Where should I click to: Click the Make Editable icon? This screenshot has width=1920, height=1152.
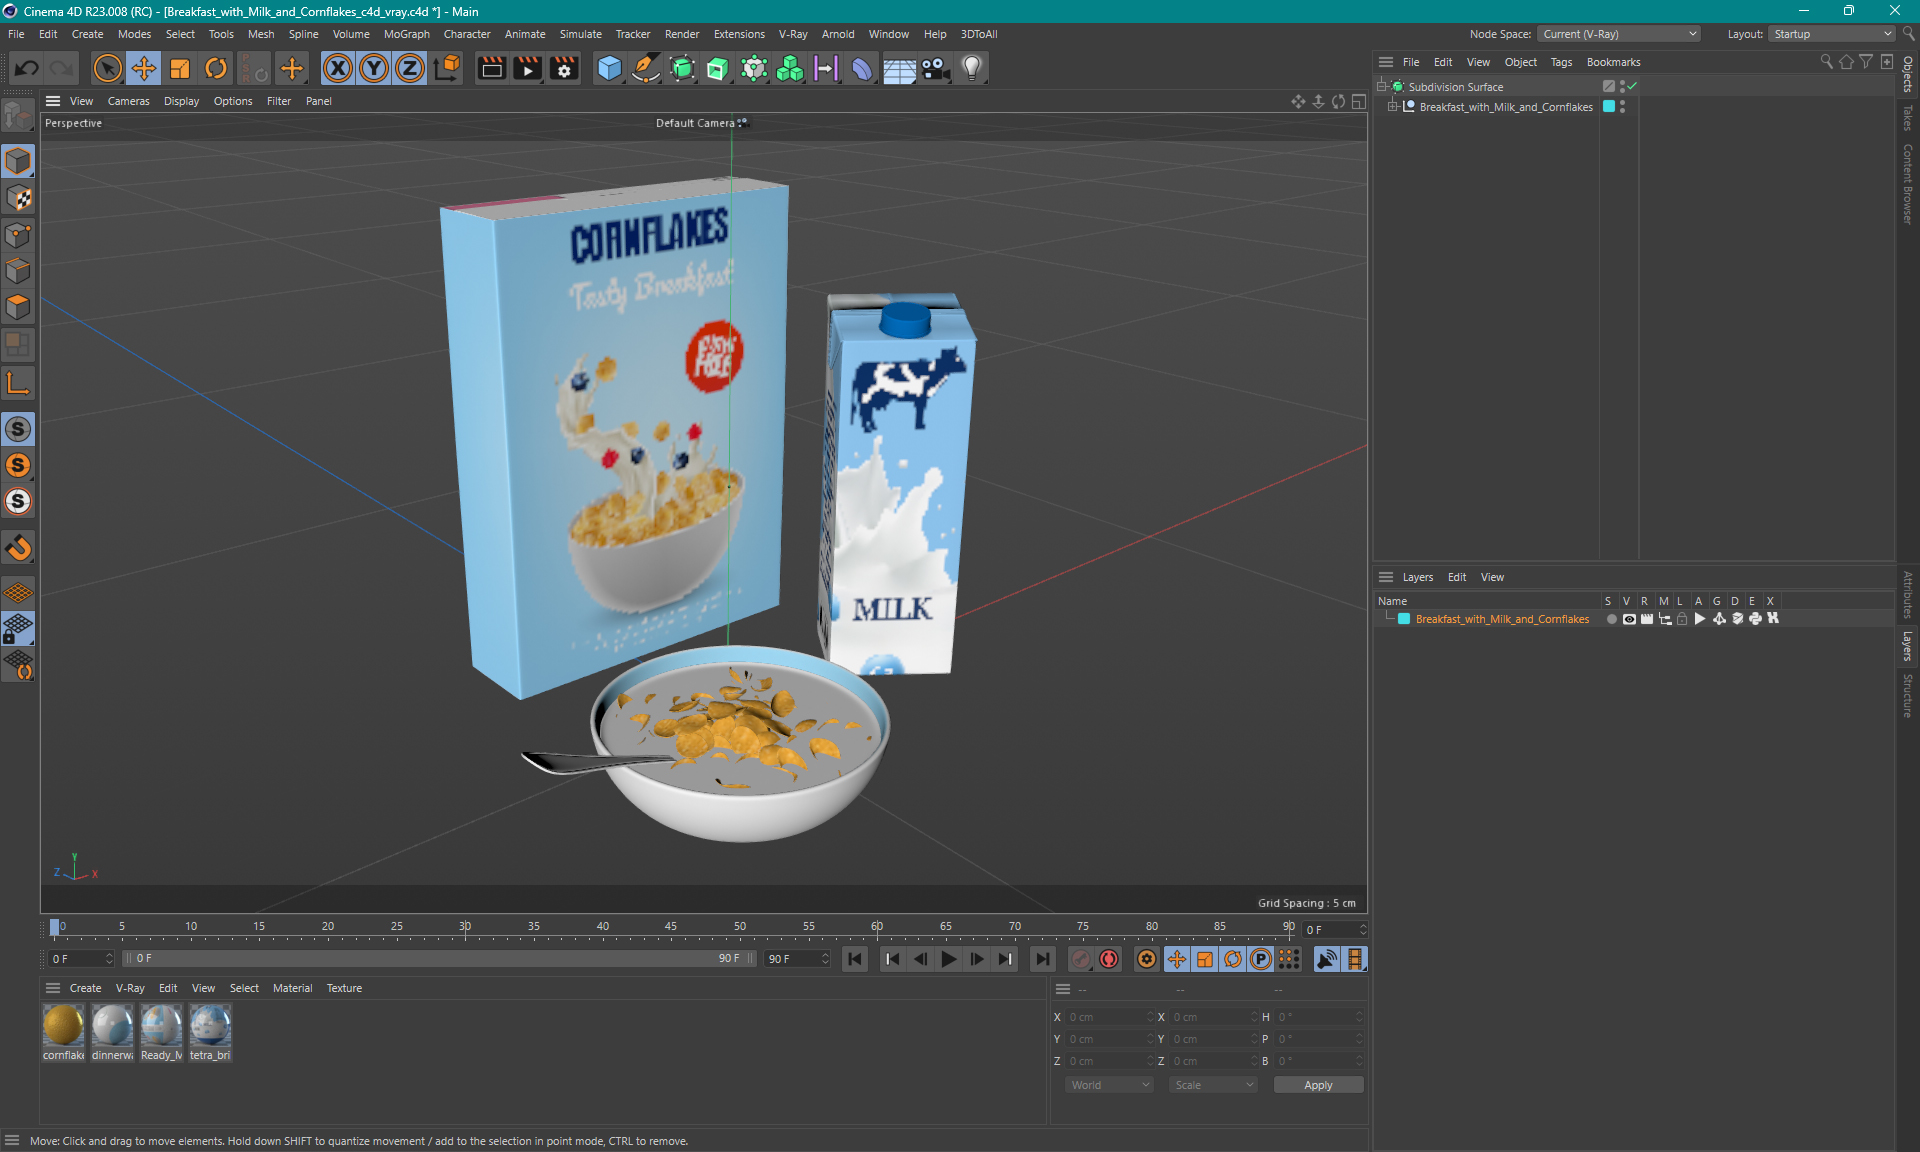(18, 117)
